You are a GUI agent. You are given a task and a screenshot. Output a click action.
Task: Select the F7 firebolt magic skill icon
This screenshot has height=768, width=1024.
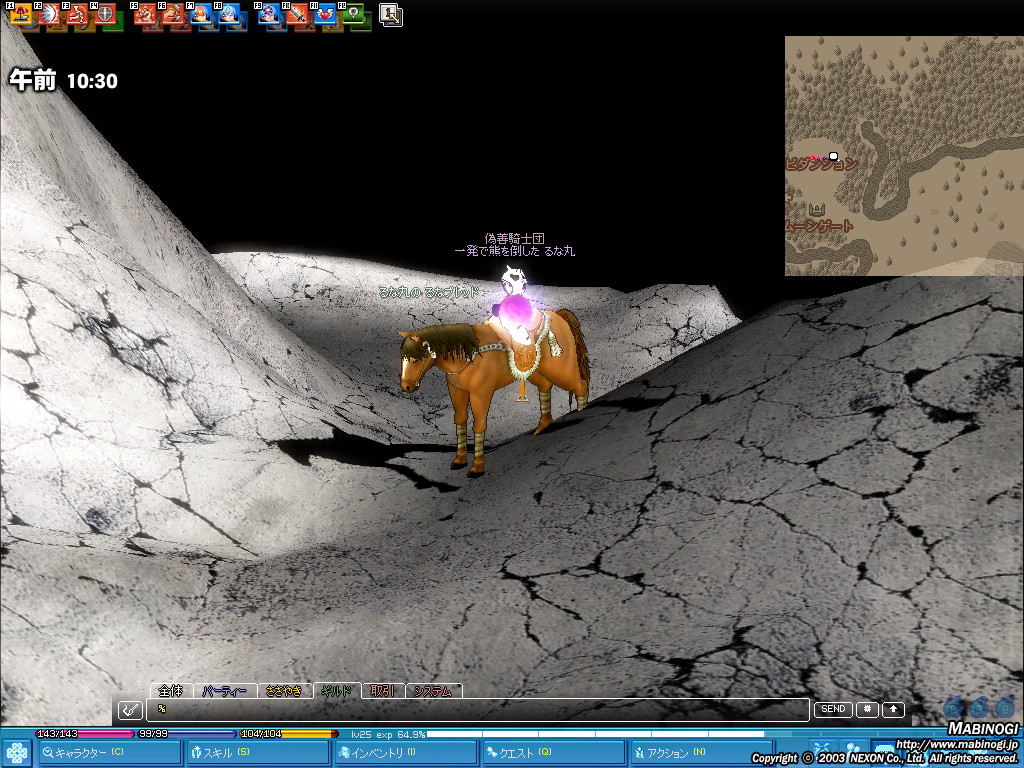pyautogui.click(x=201, y=15)
